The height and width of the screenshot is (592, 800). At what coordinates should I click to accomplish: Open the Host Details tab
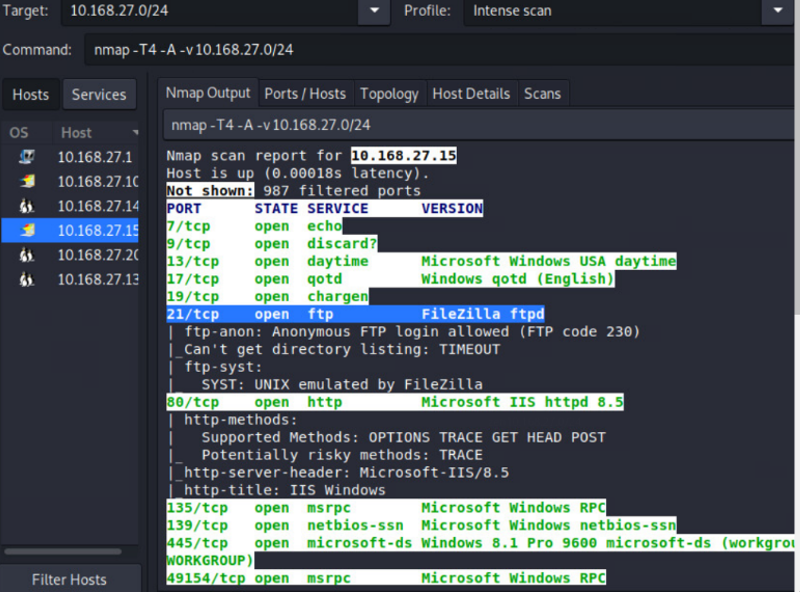471,94
